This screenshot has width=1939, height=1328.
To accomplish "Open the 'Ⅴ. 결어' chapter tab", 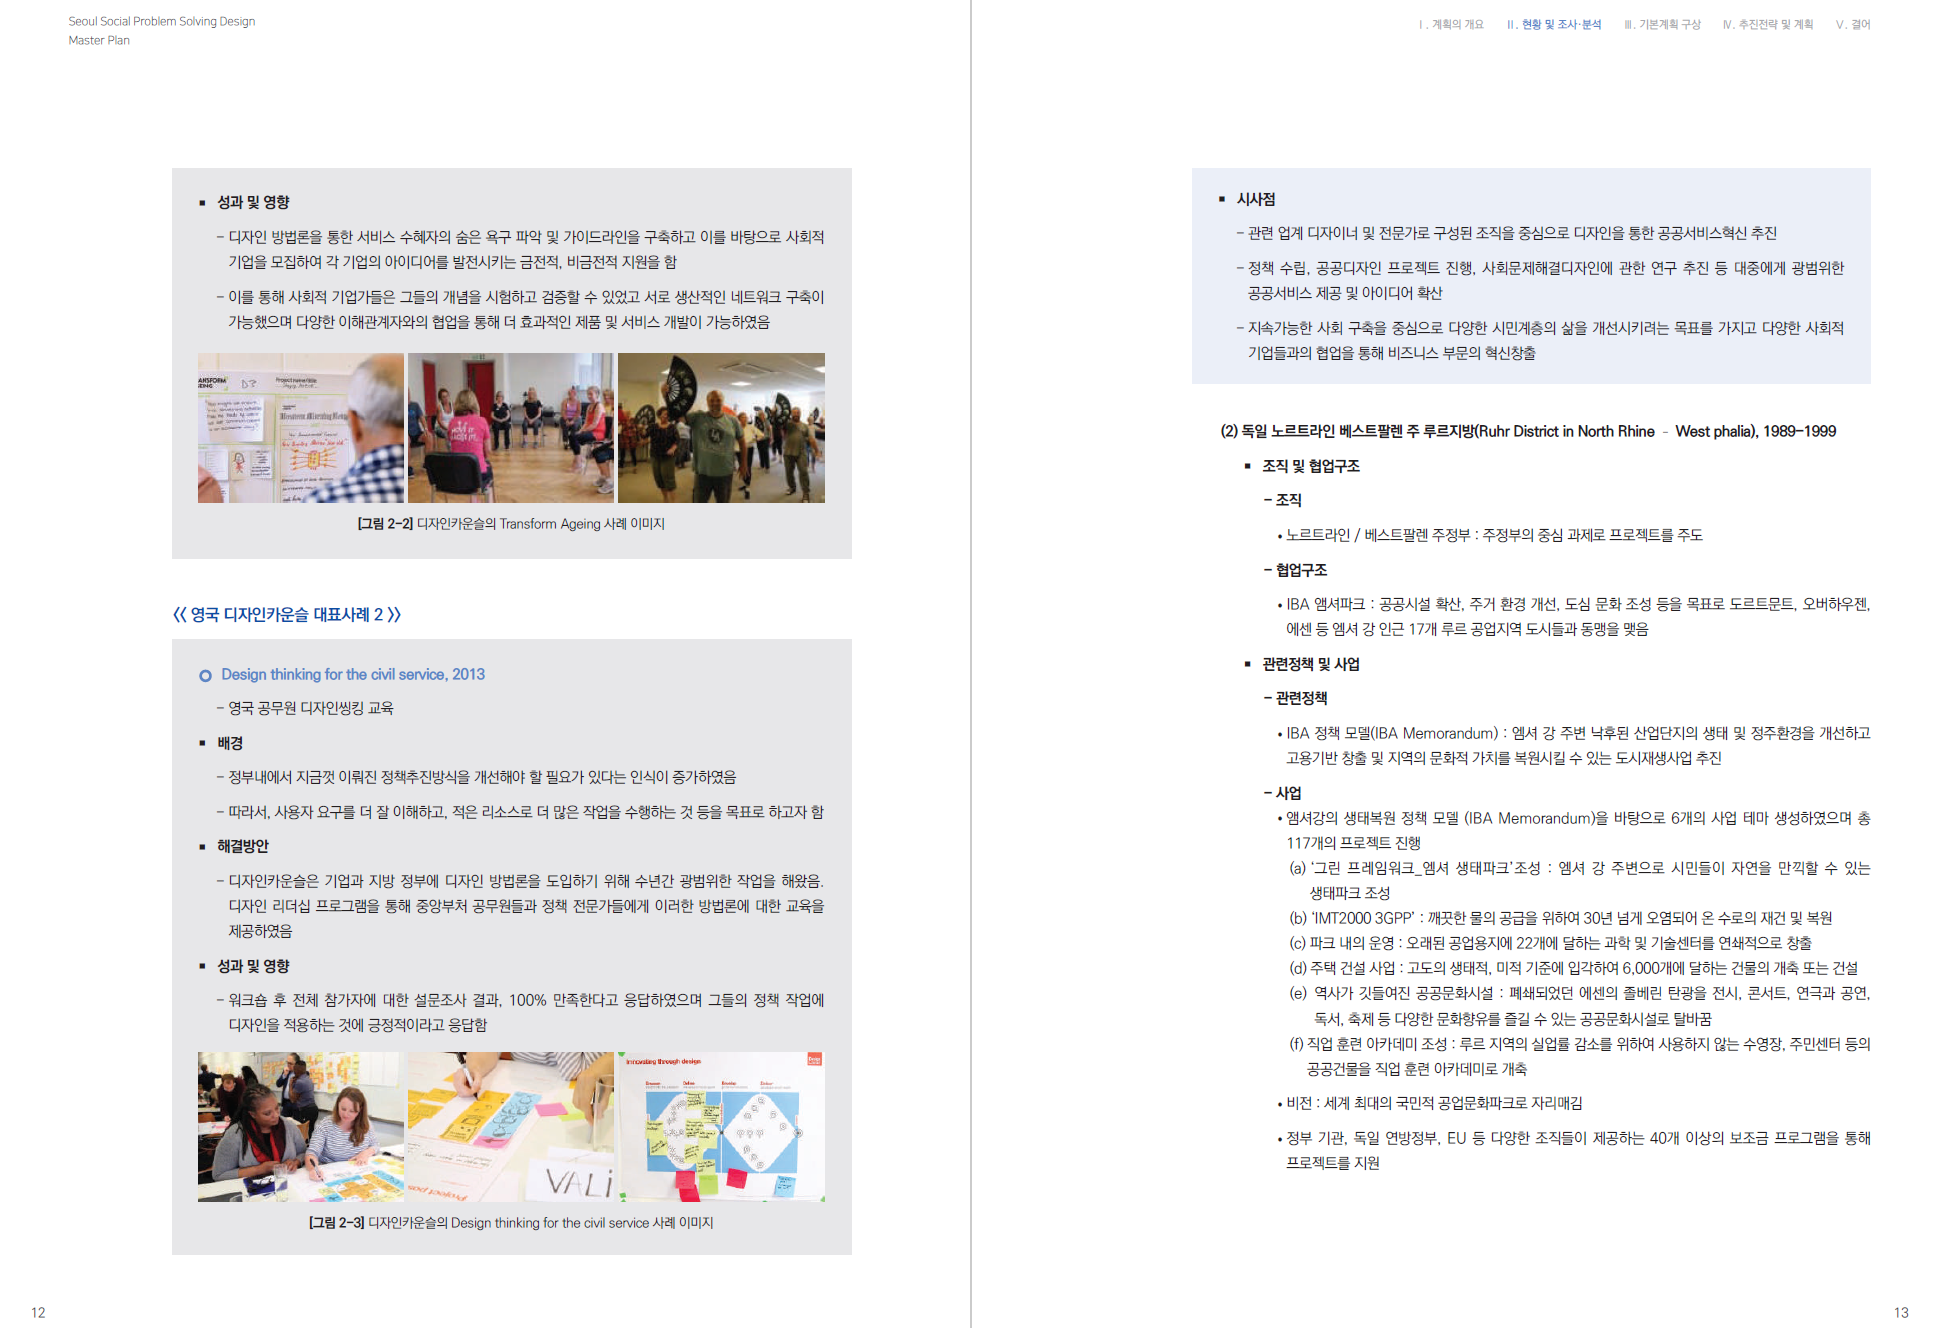I will (1852, 25).
